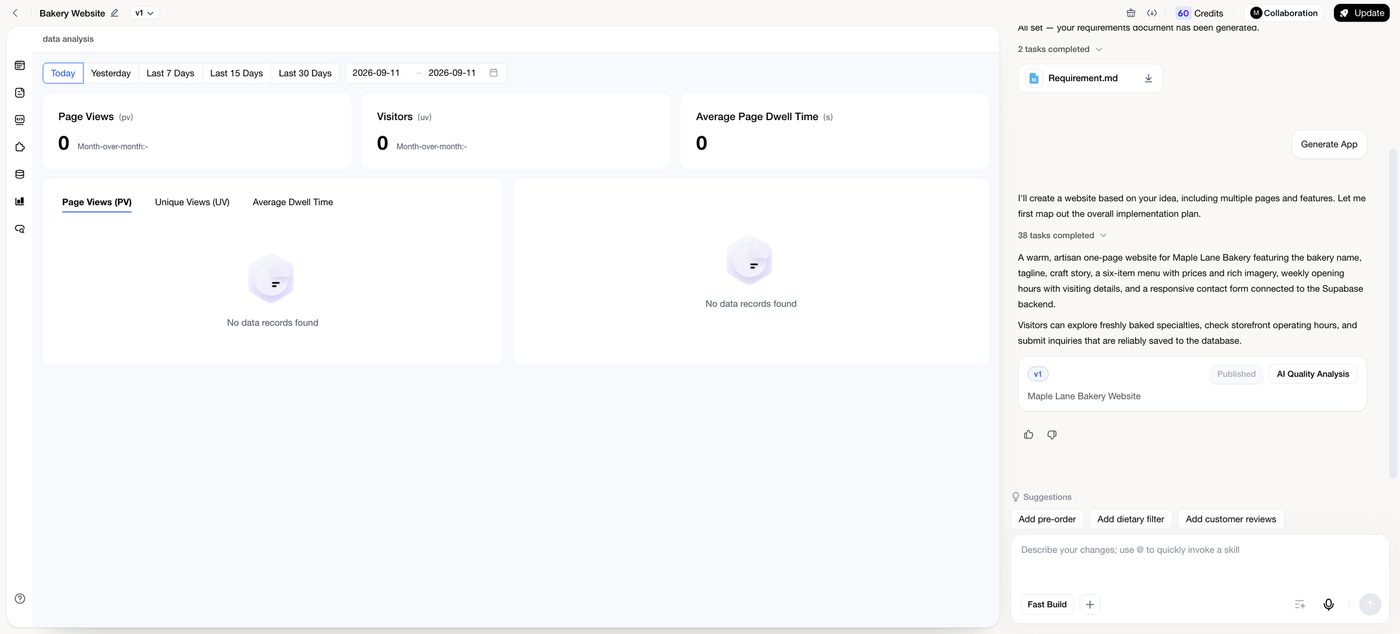Open the database icon in left sidebar
This screenshot has width=1400, height=634.
tap(20, 174)
